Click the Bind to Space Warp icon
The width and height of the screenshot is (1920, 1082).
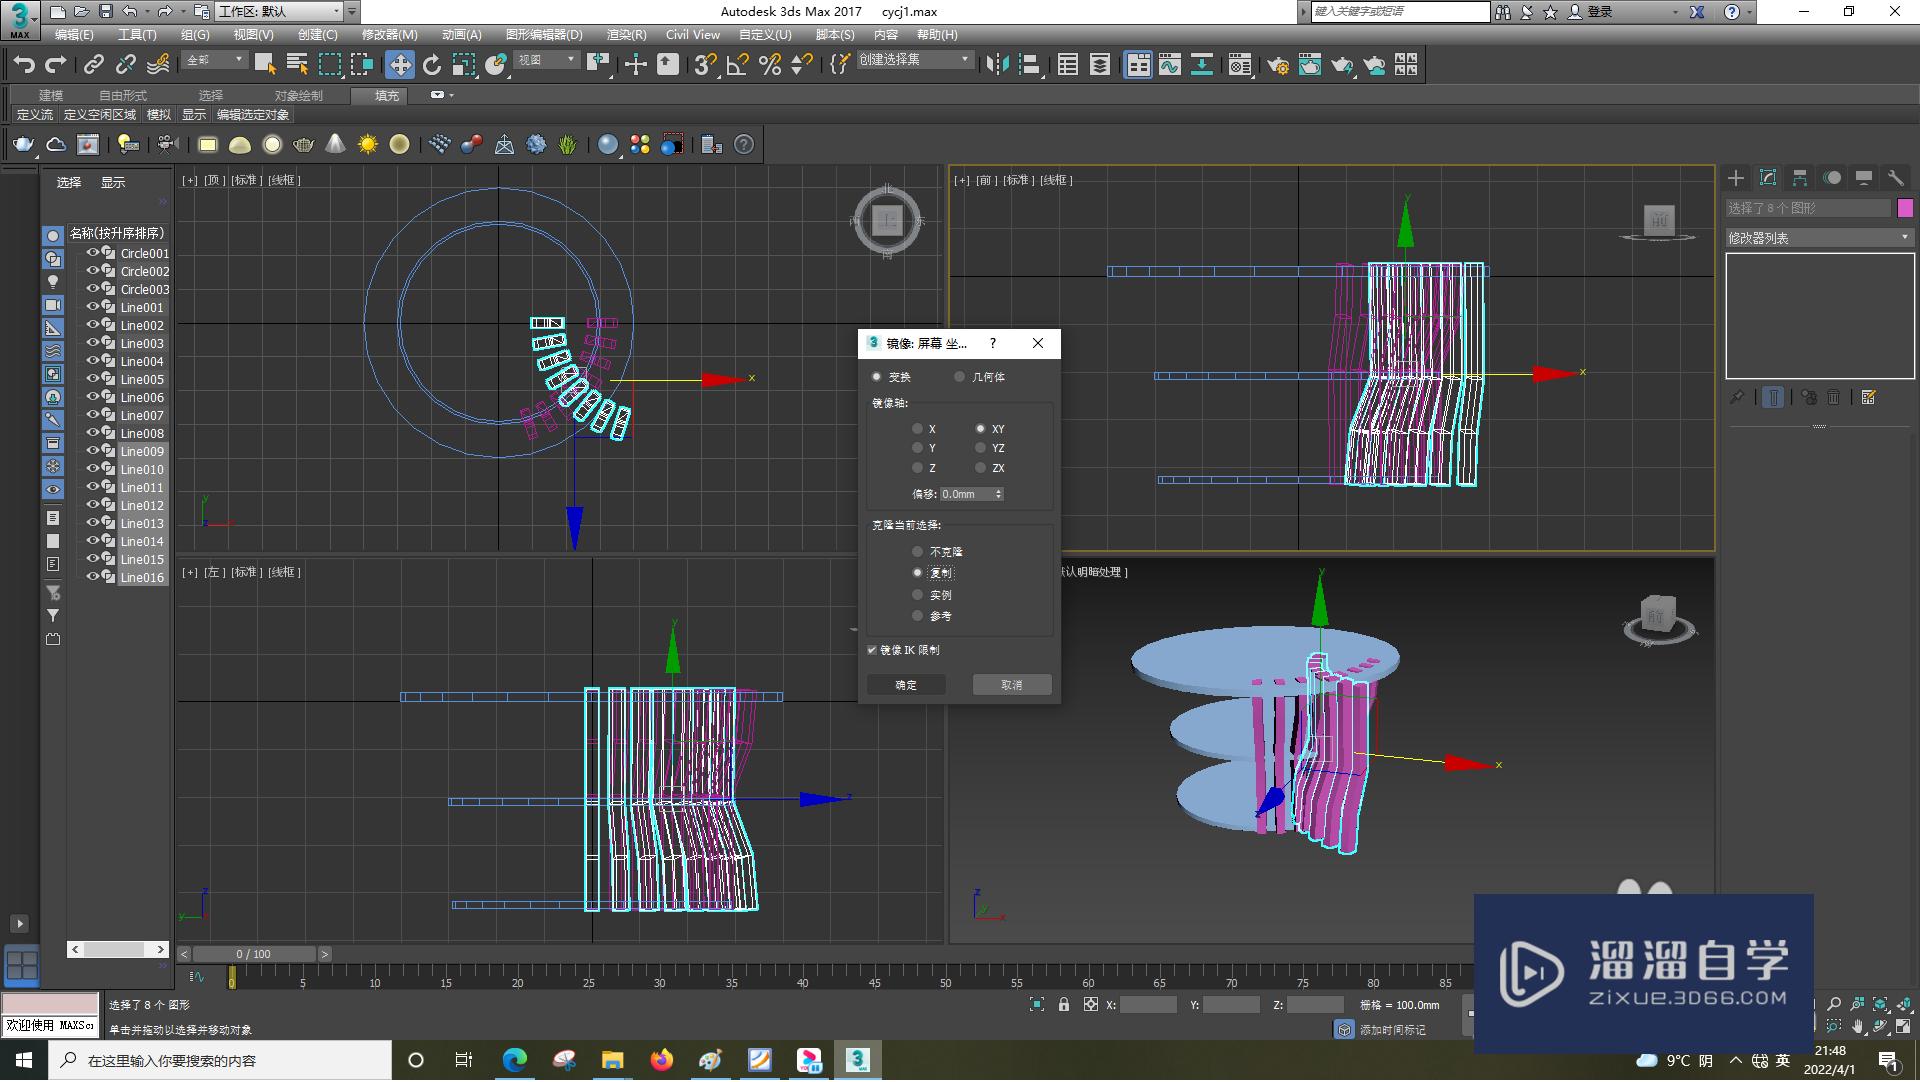tap(158, 65)
